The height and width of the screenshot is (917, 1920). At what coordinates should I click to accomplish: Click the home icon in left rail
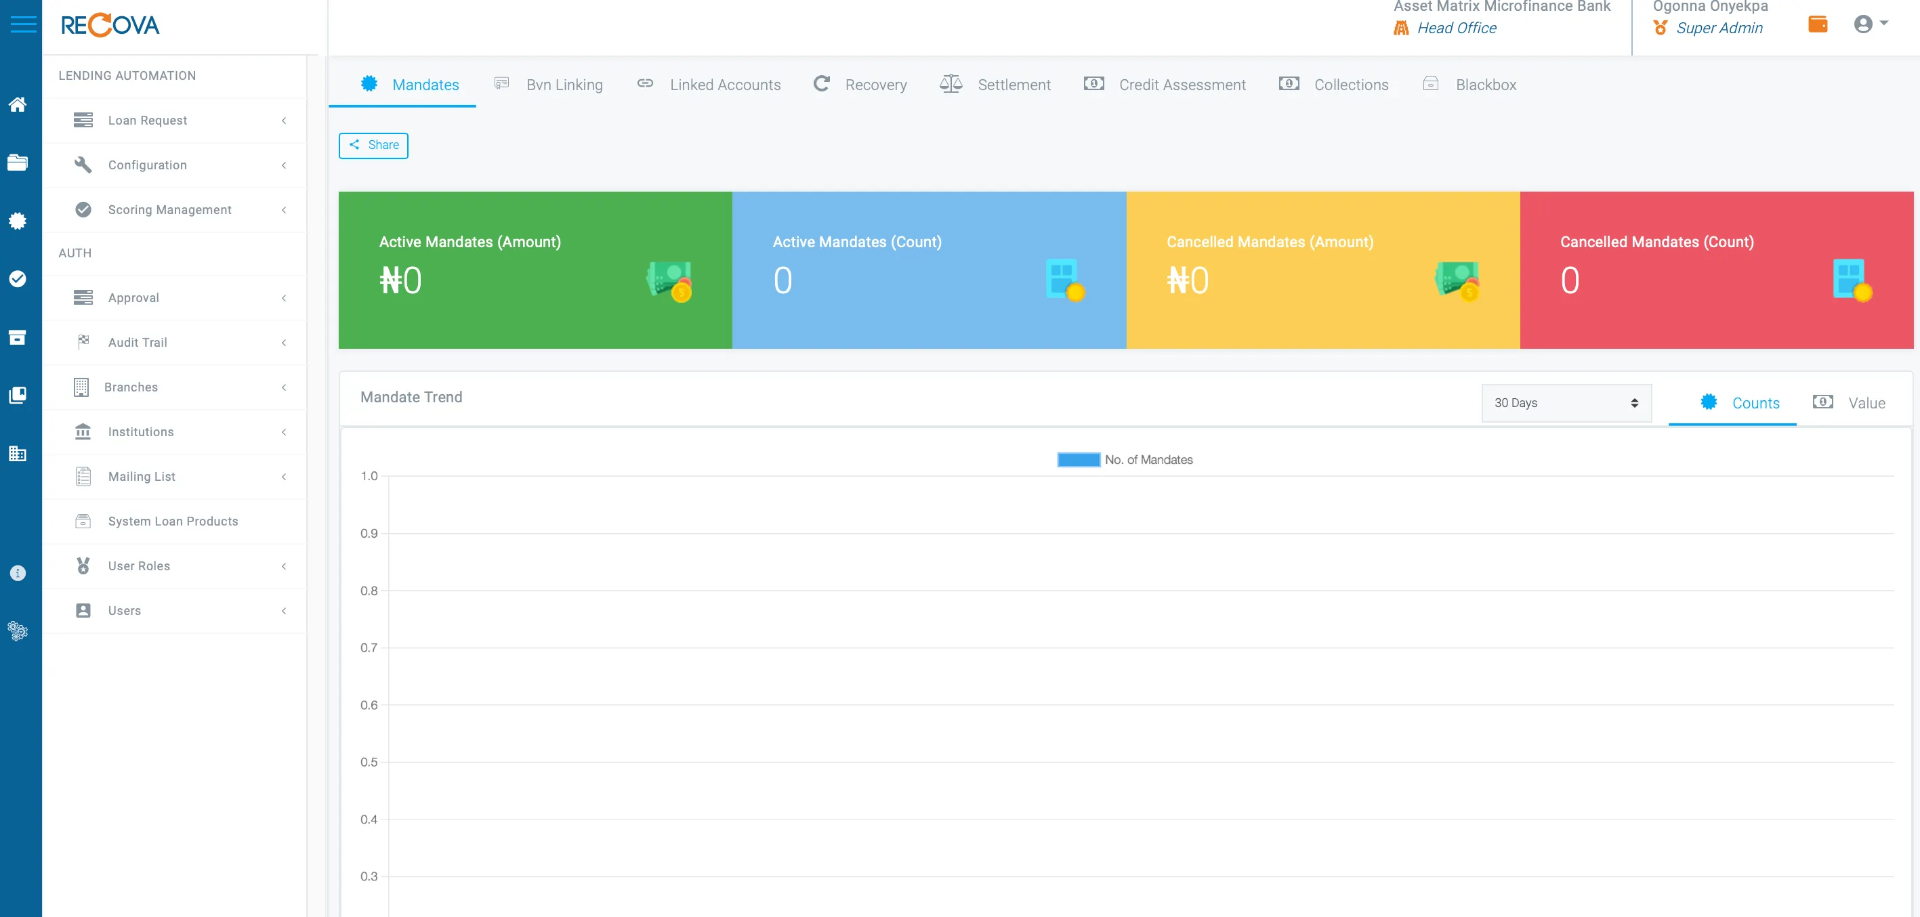pyautogui.click(x=18, y=105)
